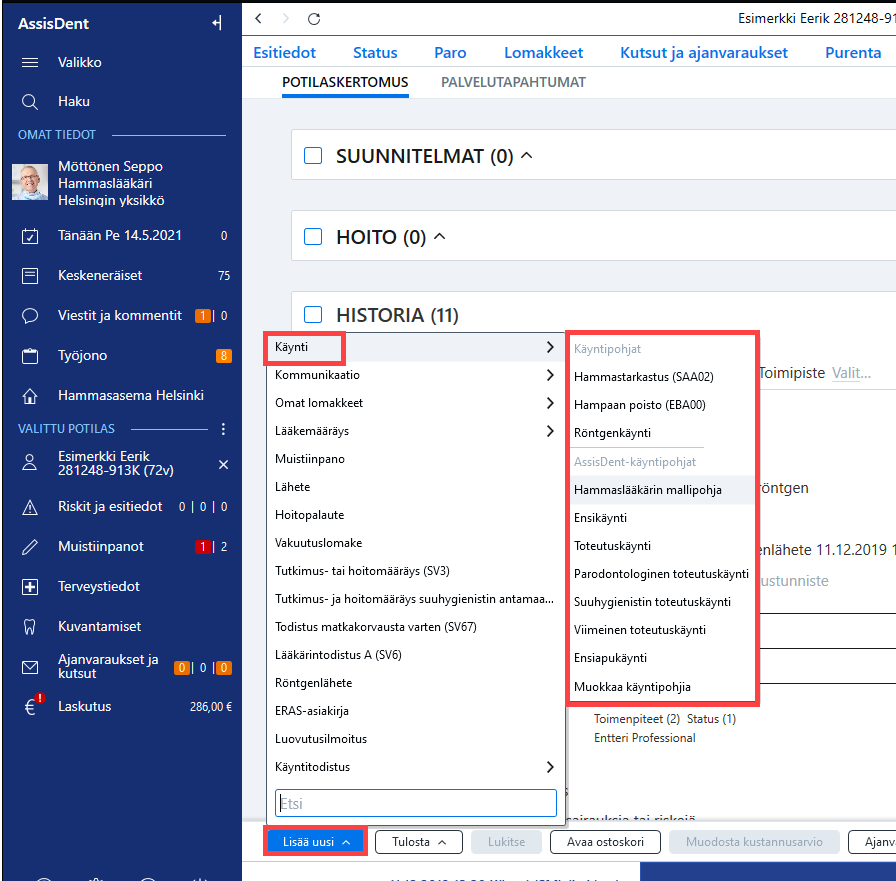Select the POTILASKERTOMUS subtab
This screenshot has height=881, width=896.
(x=345, y=82)
